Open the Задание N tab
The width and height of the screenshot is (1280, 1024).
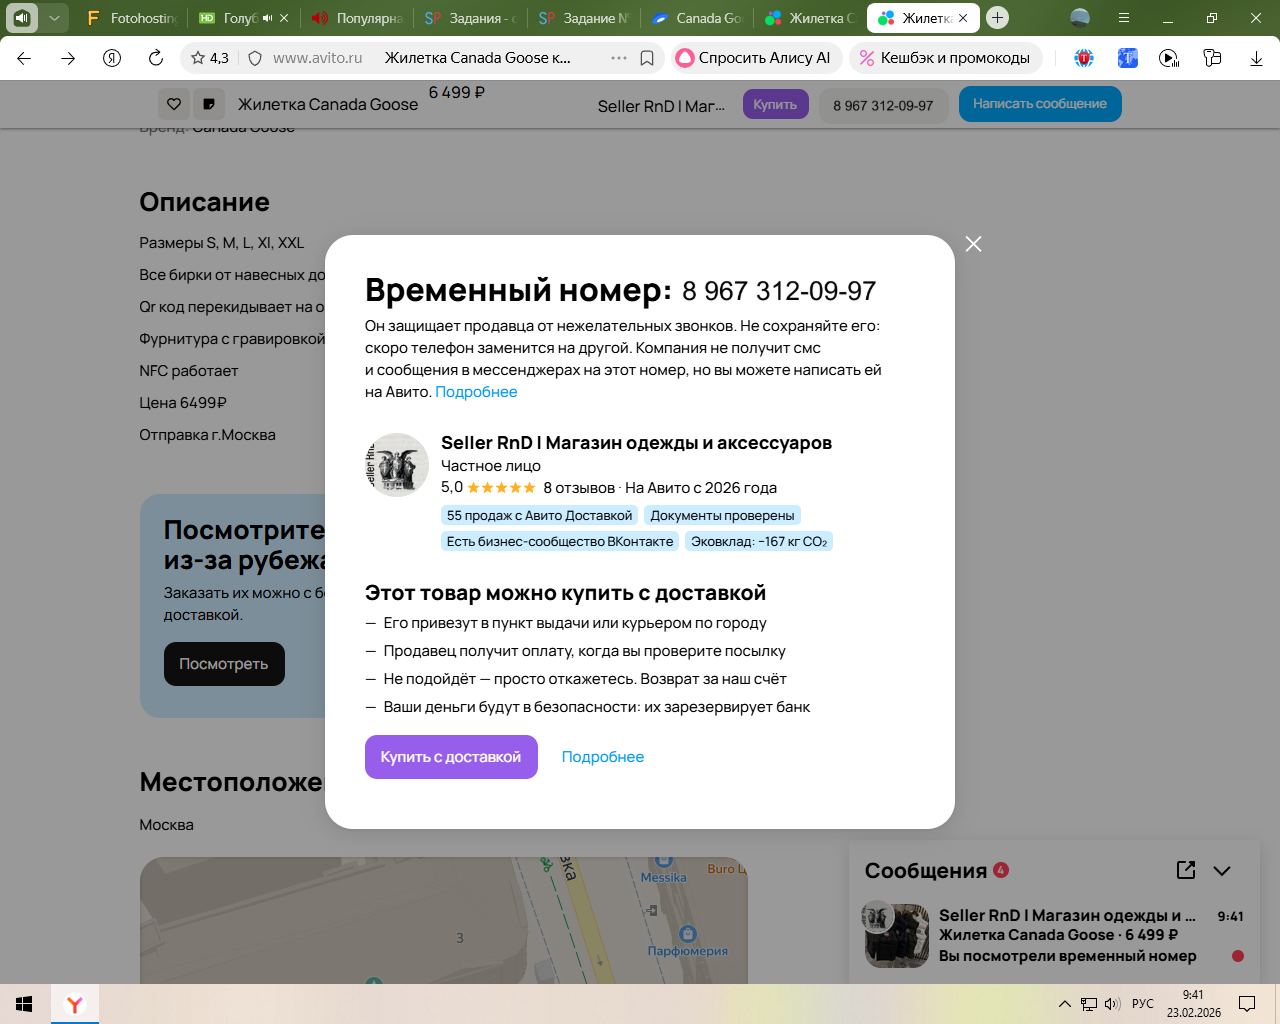(x=583, y=18)
